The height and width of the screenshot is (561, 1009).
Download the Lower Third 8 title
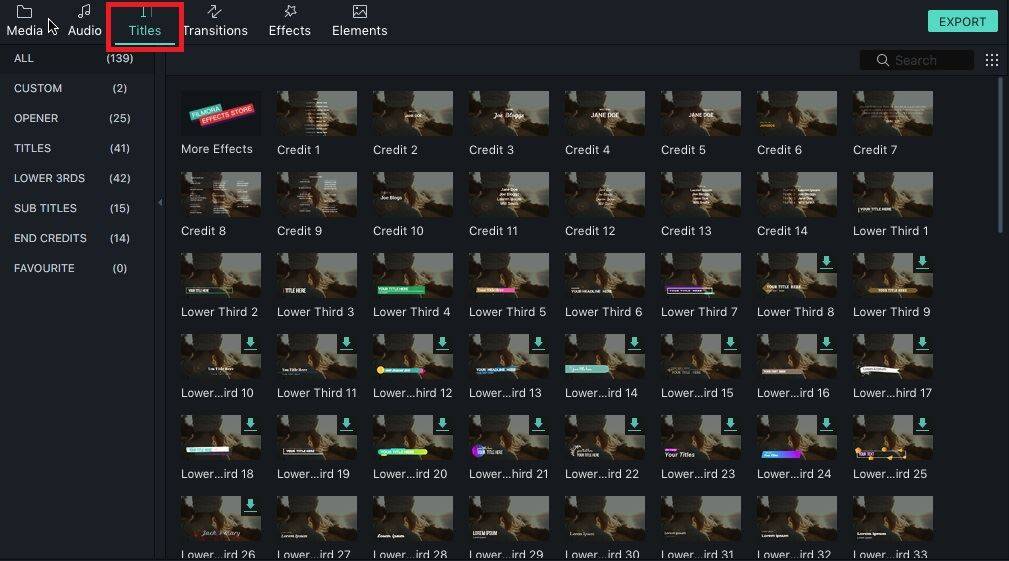tap(826, 262)
